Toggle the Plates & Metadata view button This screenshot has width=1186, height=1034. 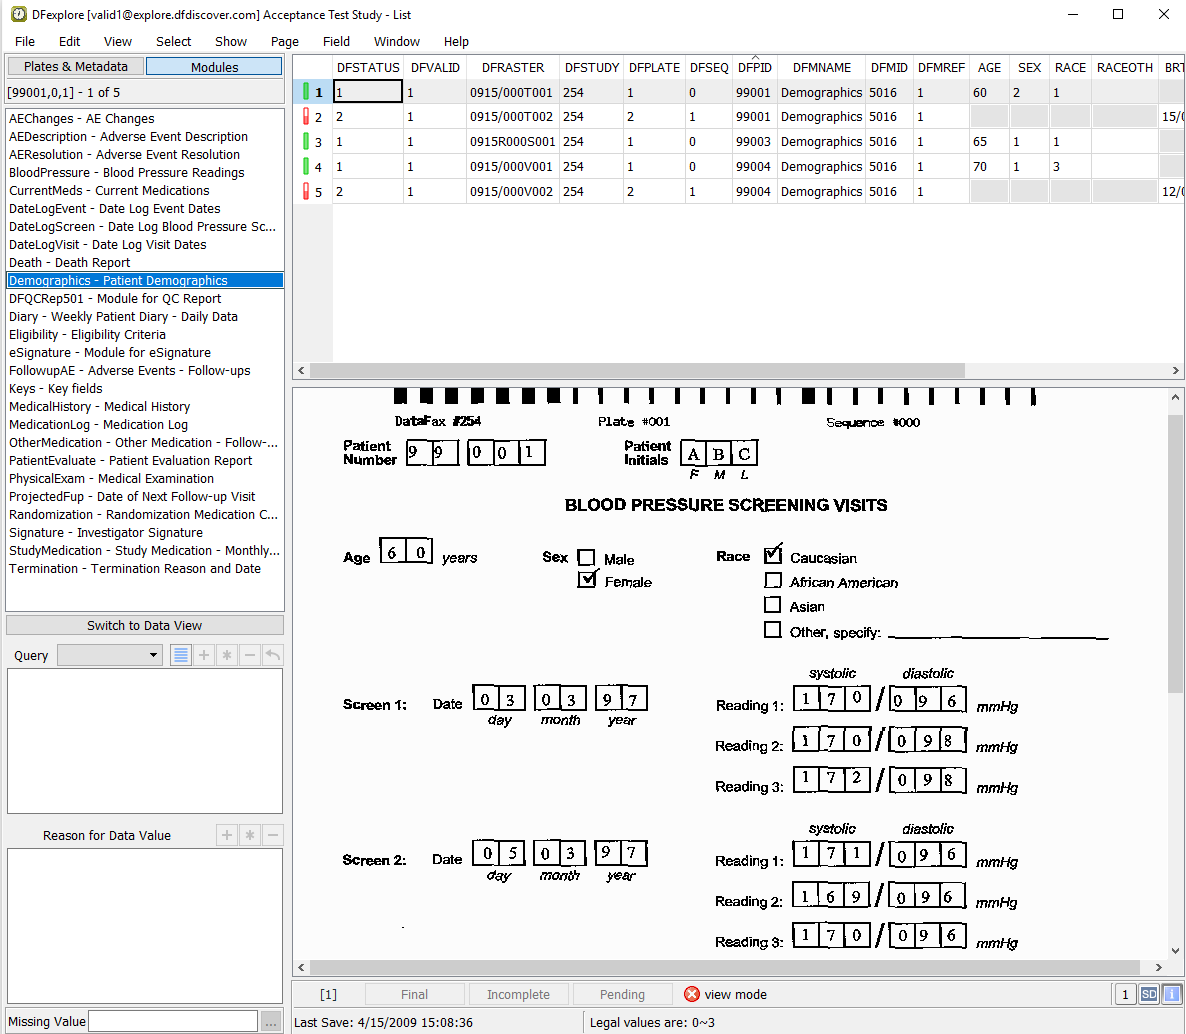tap(76, 67)
